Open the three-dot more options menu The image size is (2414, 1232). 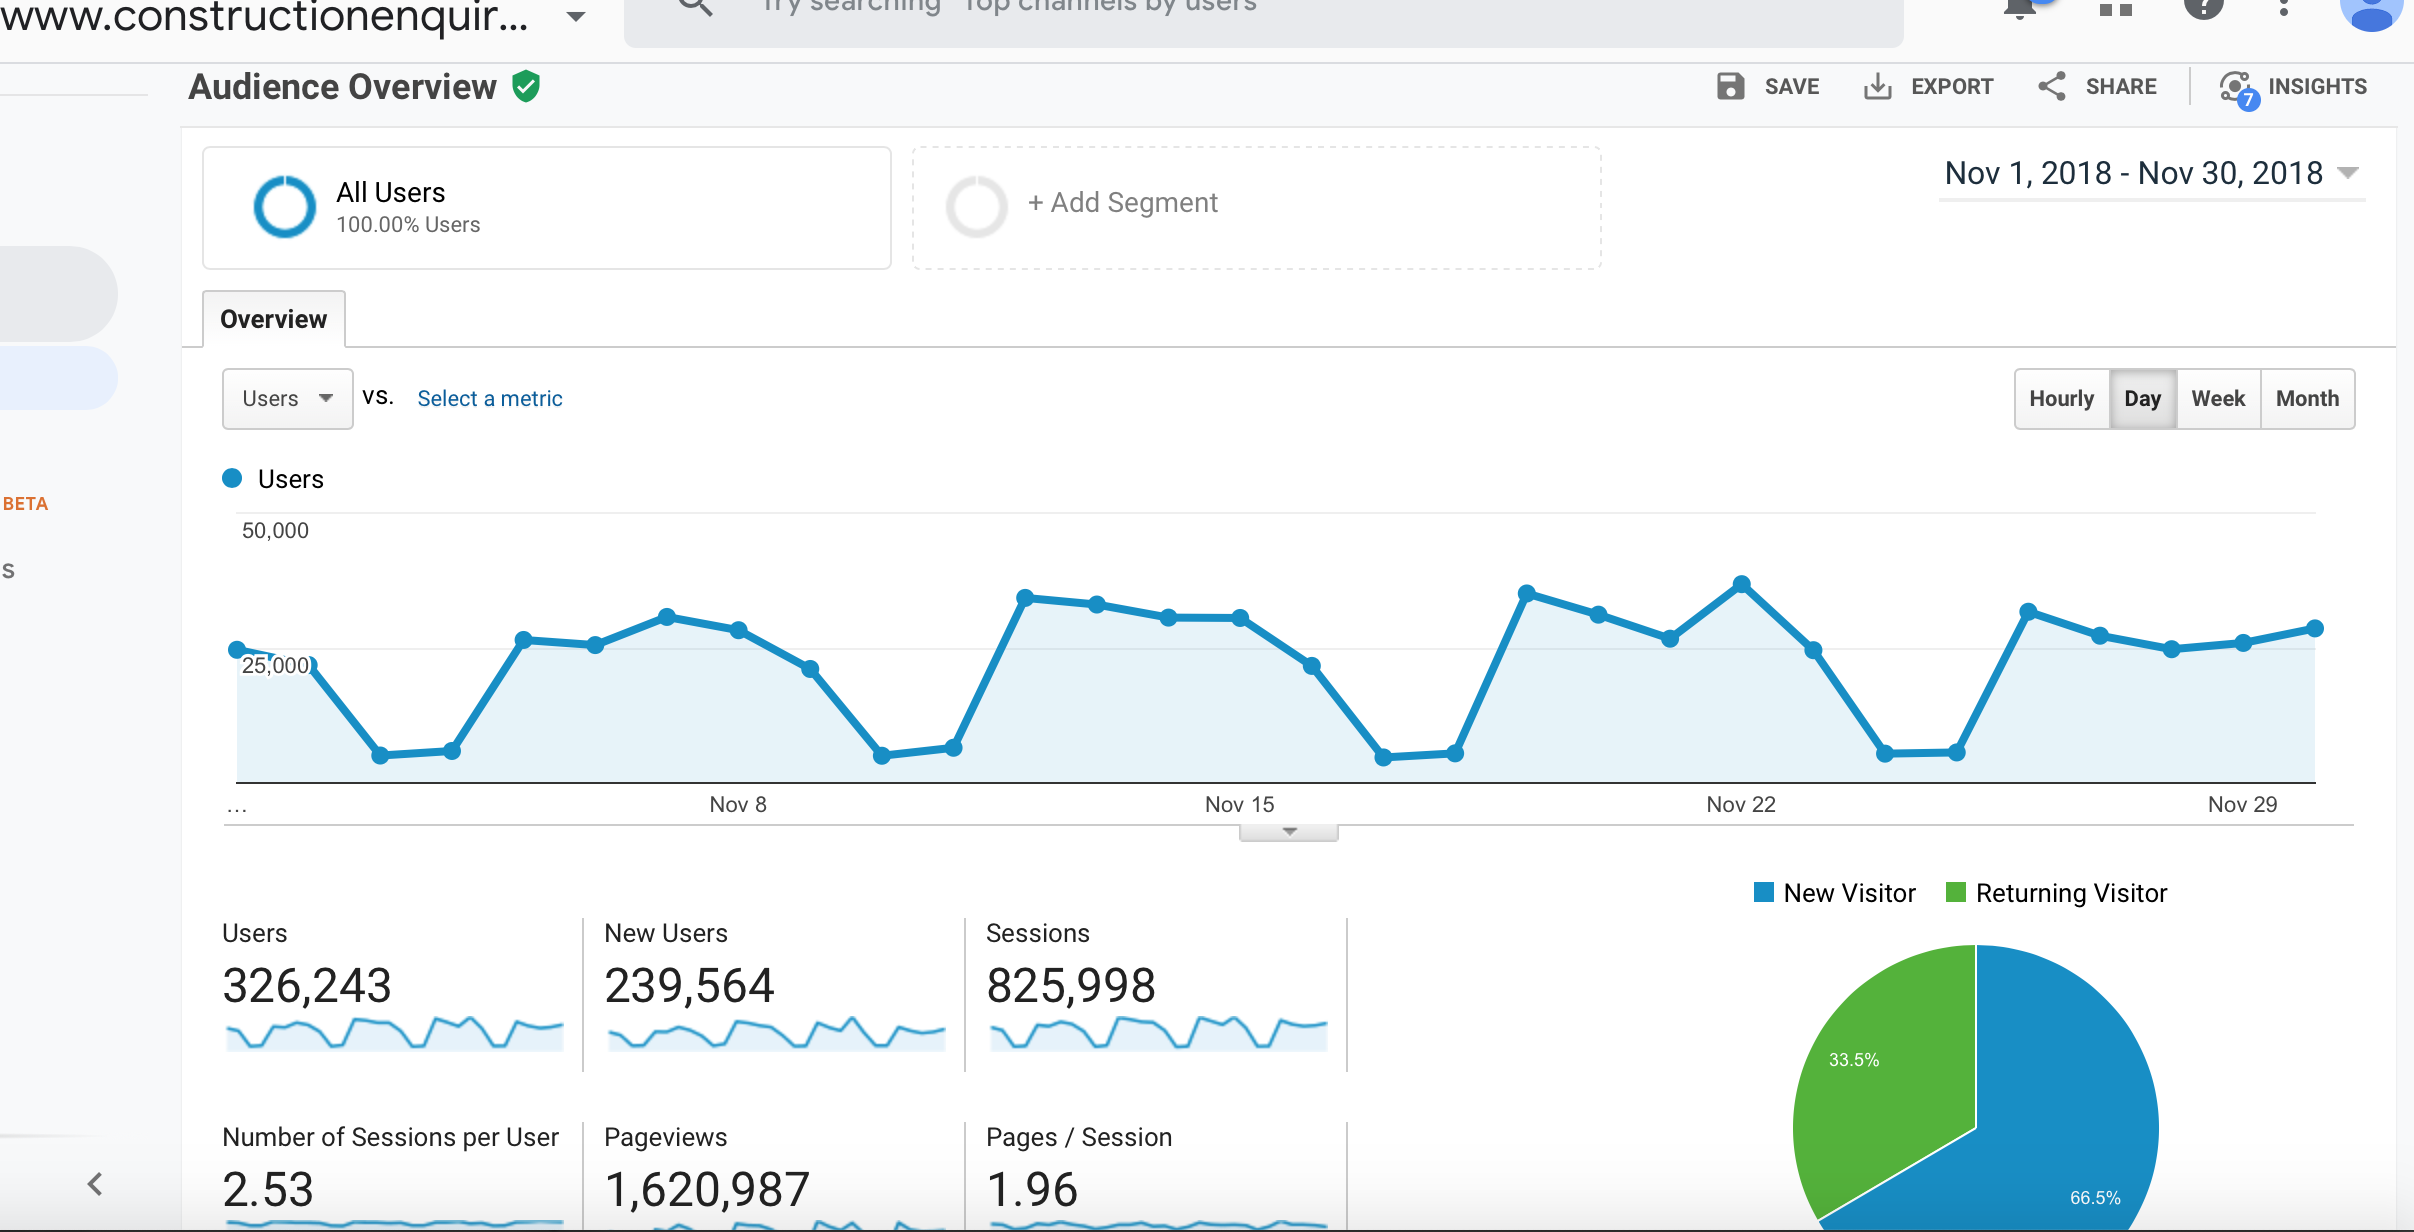pyautogui.click(x=2284, y=8)
